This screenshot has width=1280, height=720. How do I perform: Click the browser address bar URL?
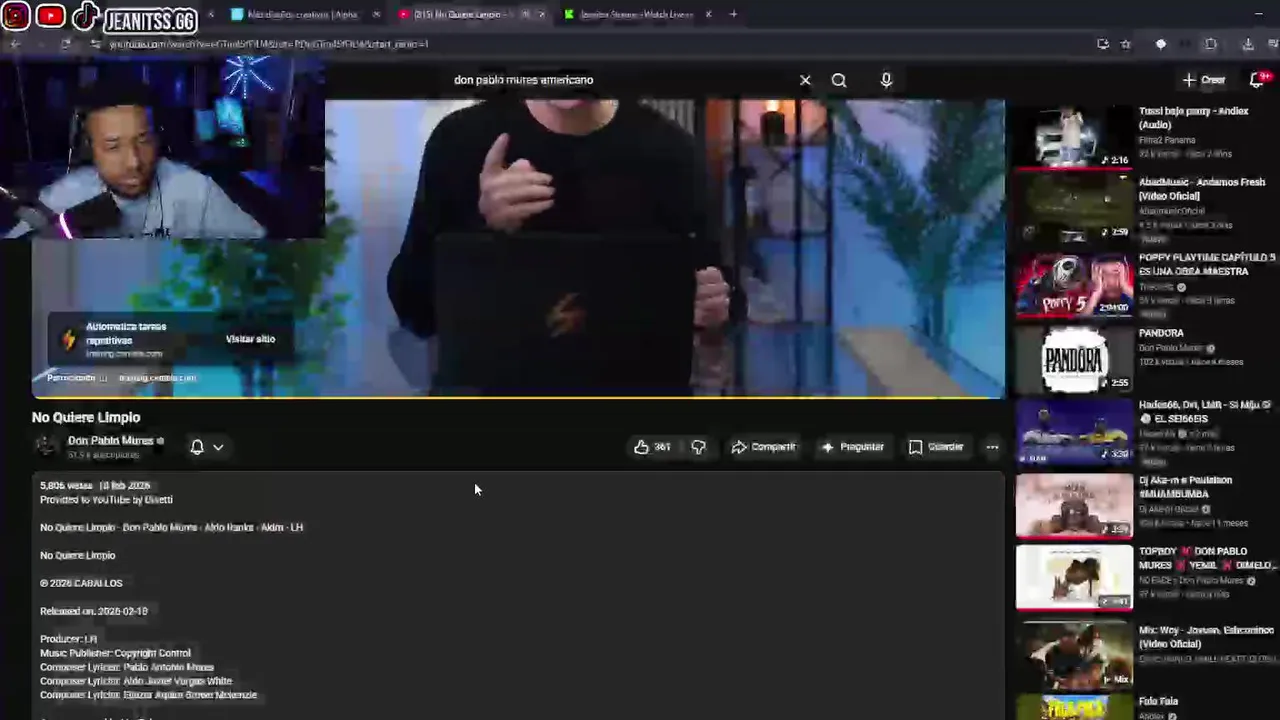268,44
